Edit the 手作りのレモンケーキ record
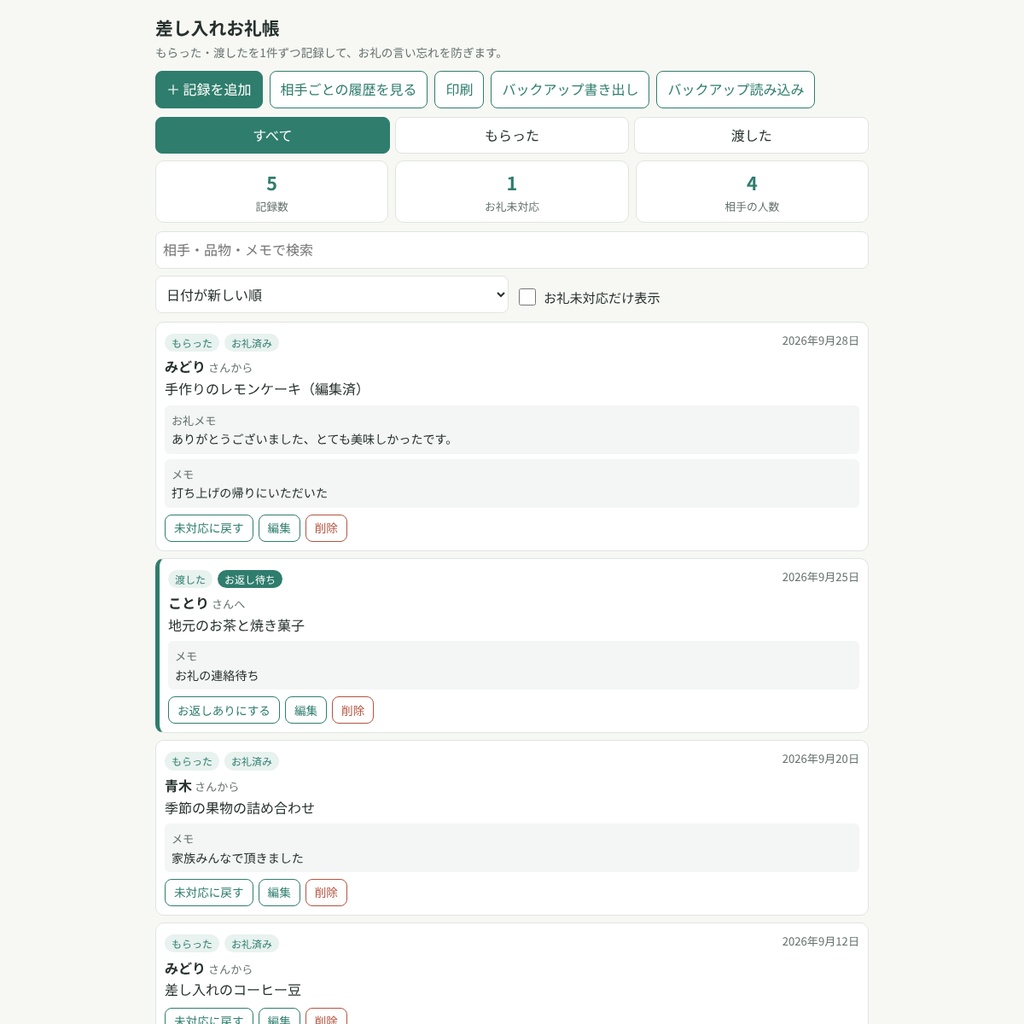This screenshot has height=1024, width=1024. click(x=279, y=528)
